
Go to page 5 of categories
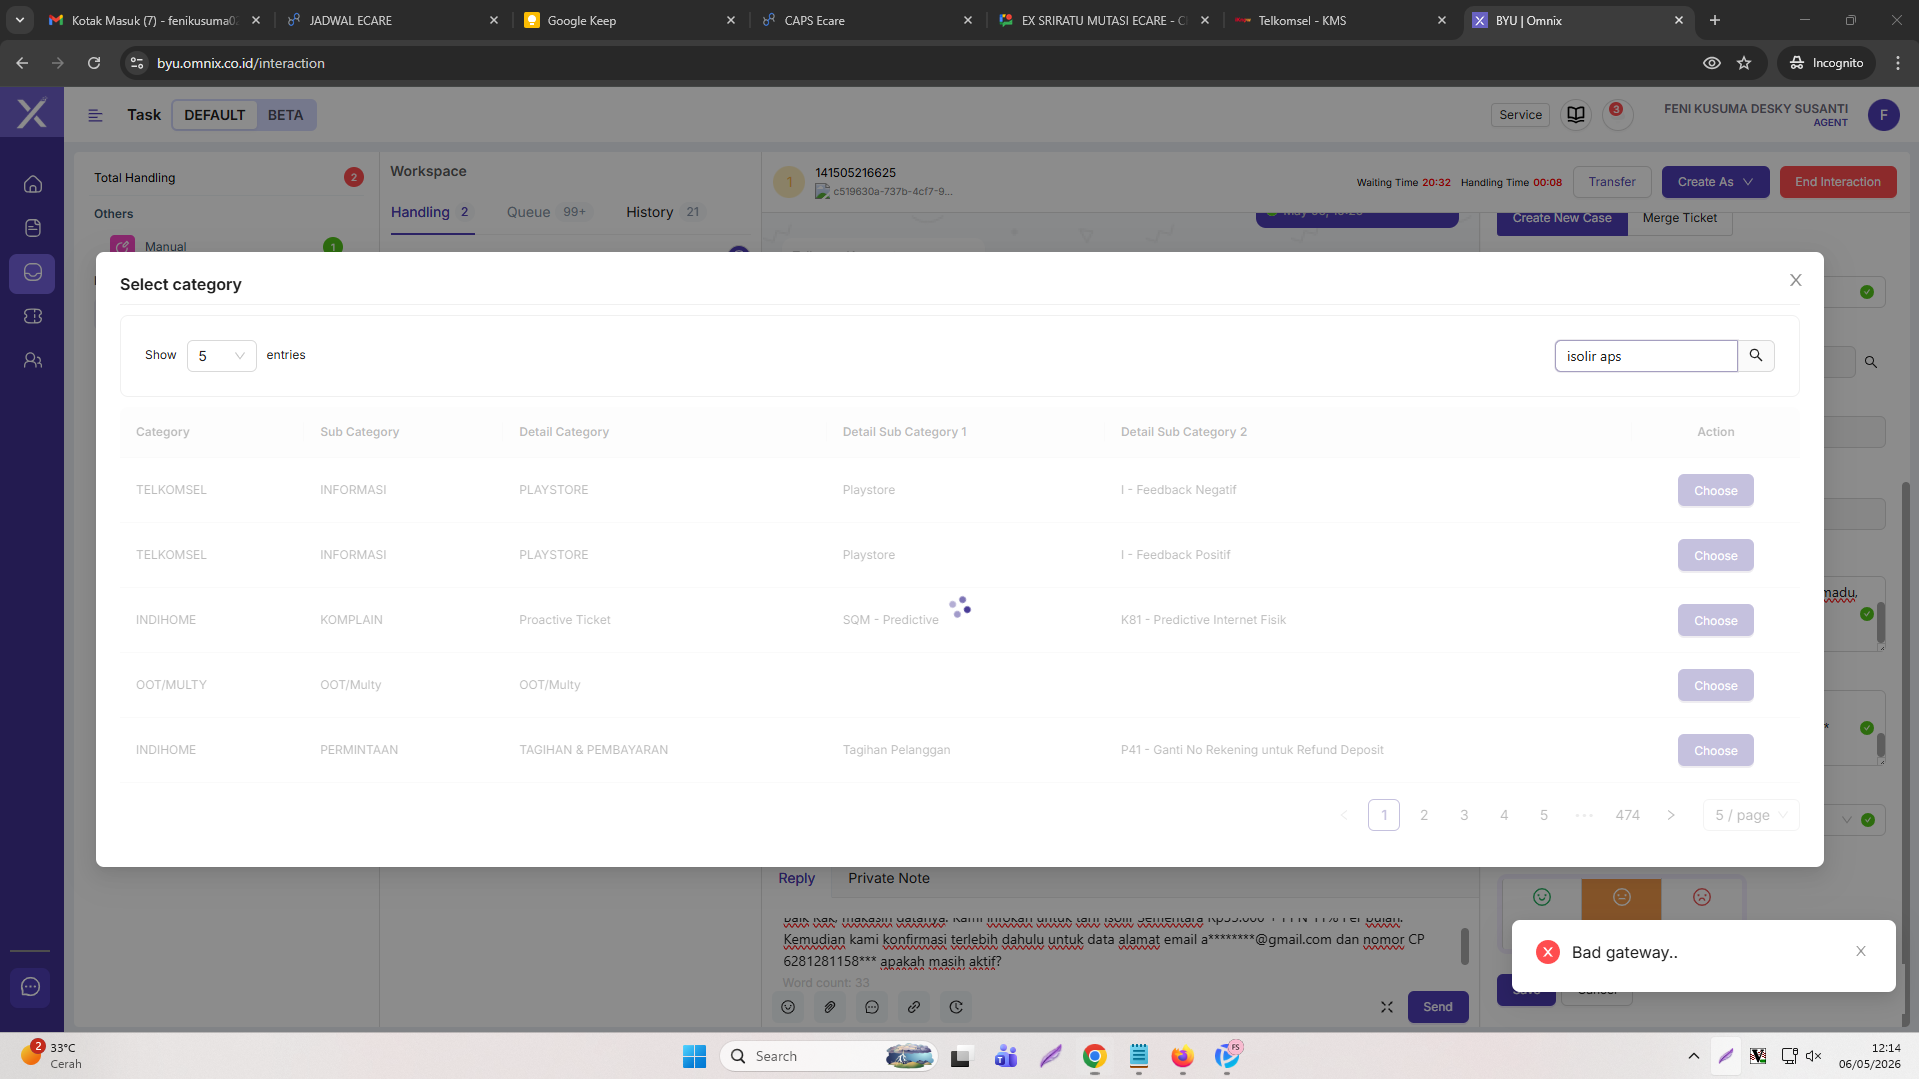1544,815
